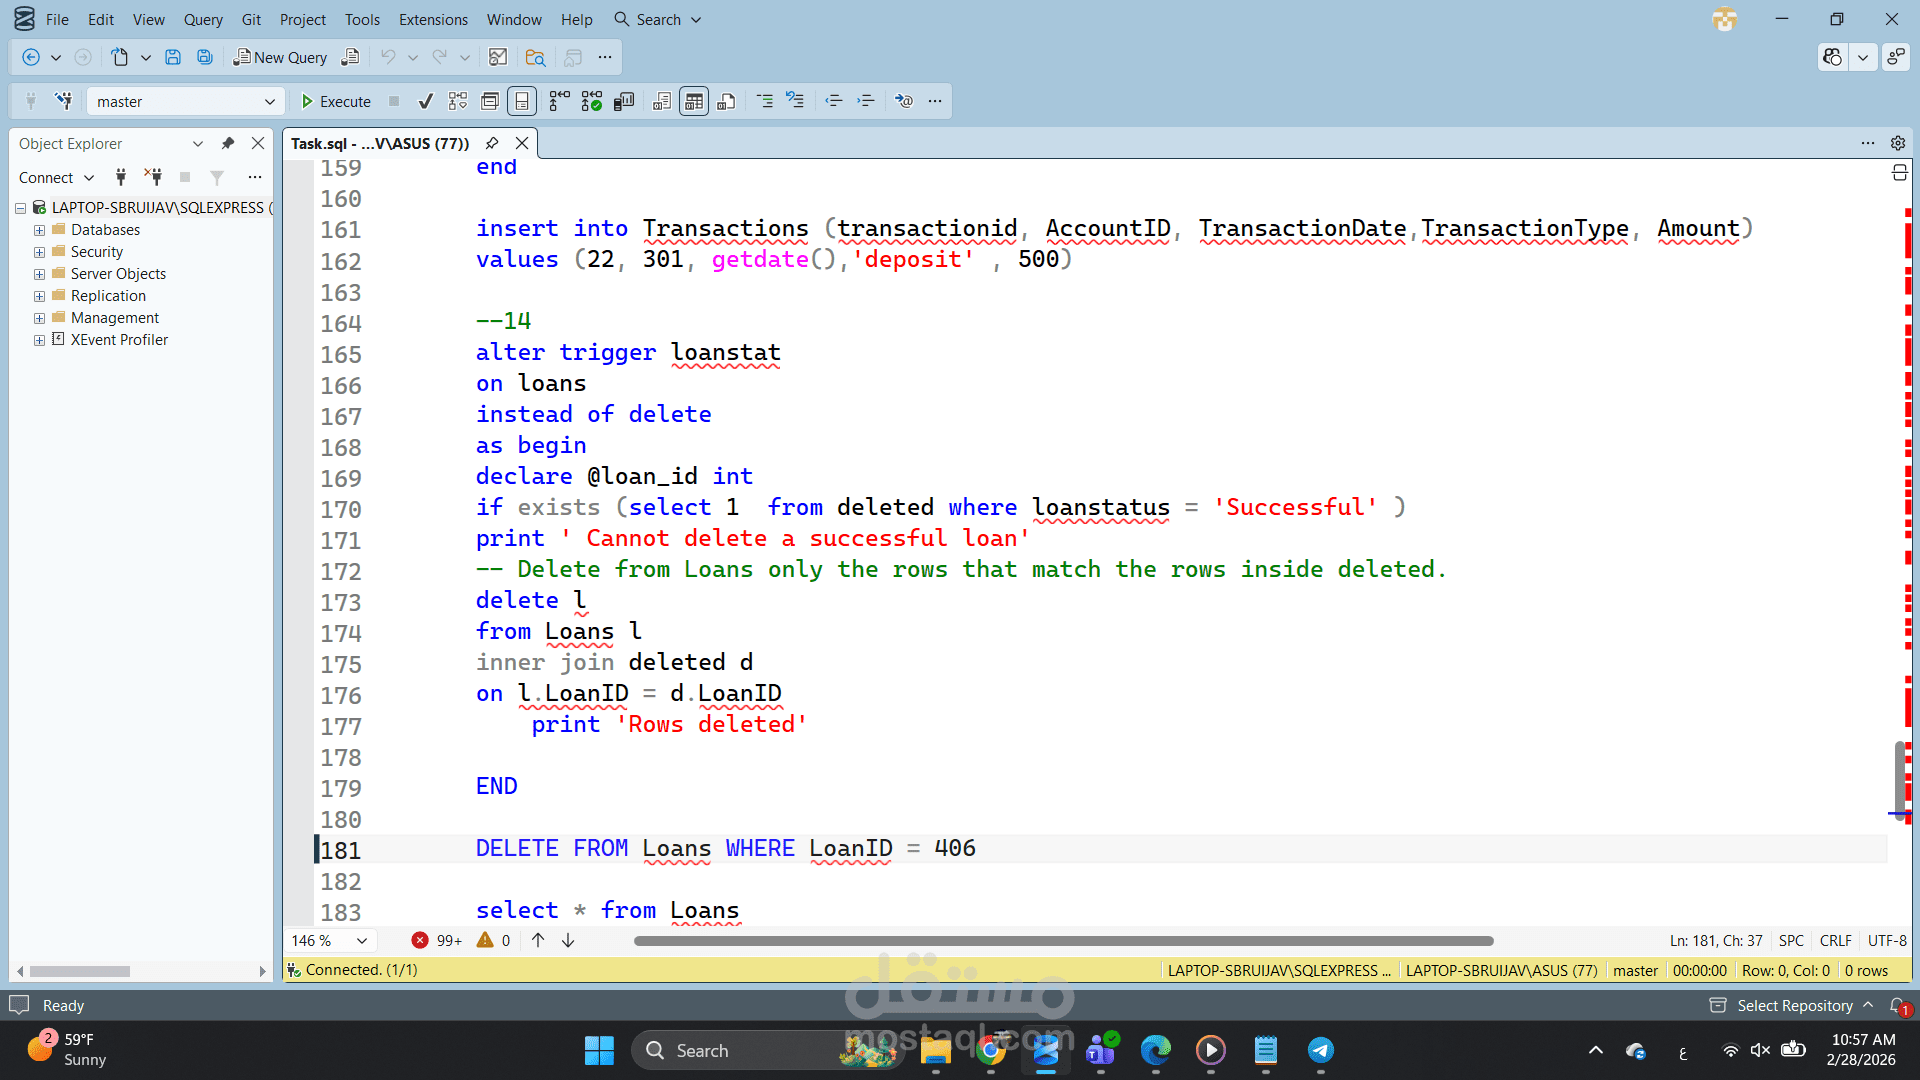
Task: Open Display Estimated Execution Plan
Action: pos(456,100)
